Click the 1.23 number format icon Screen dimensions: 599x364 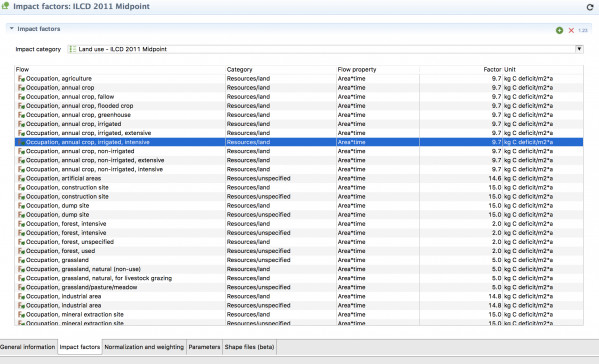tap(583, 30)
